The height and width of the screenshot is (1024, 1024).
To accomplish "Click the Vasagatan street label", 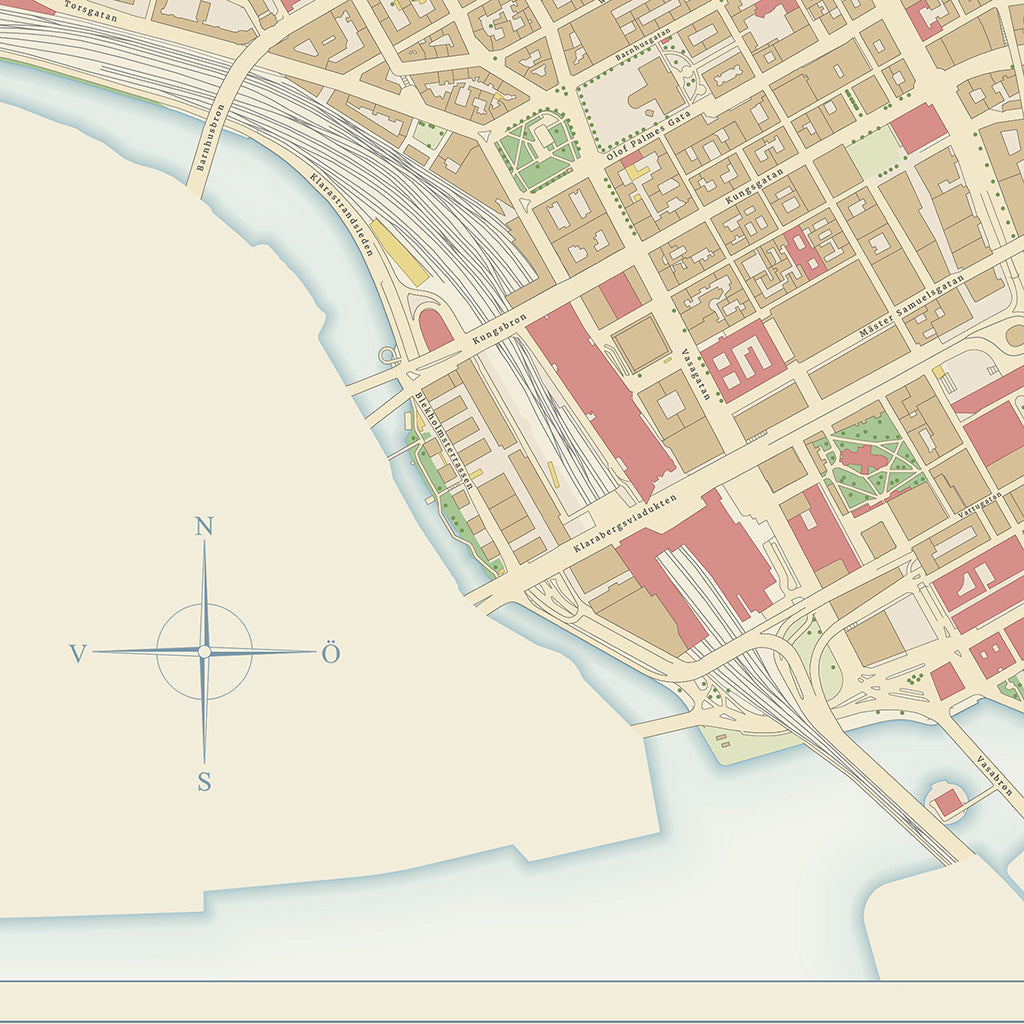I will (x=696, y=374).
